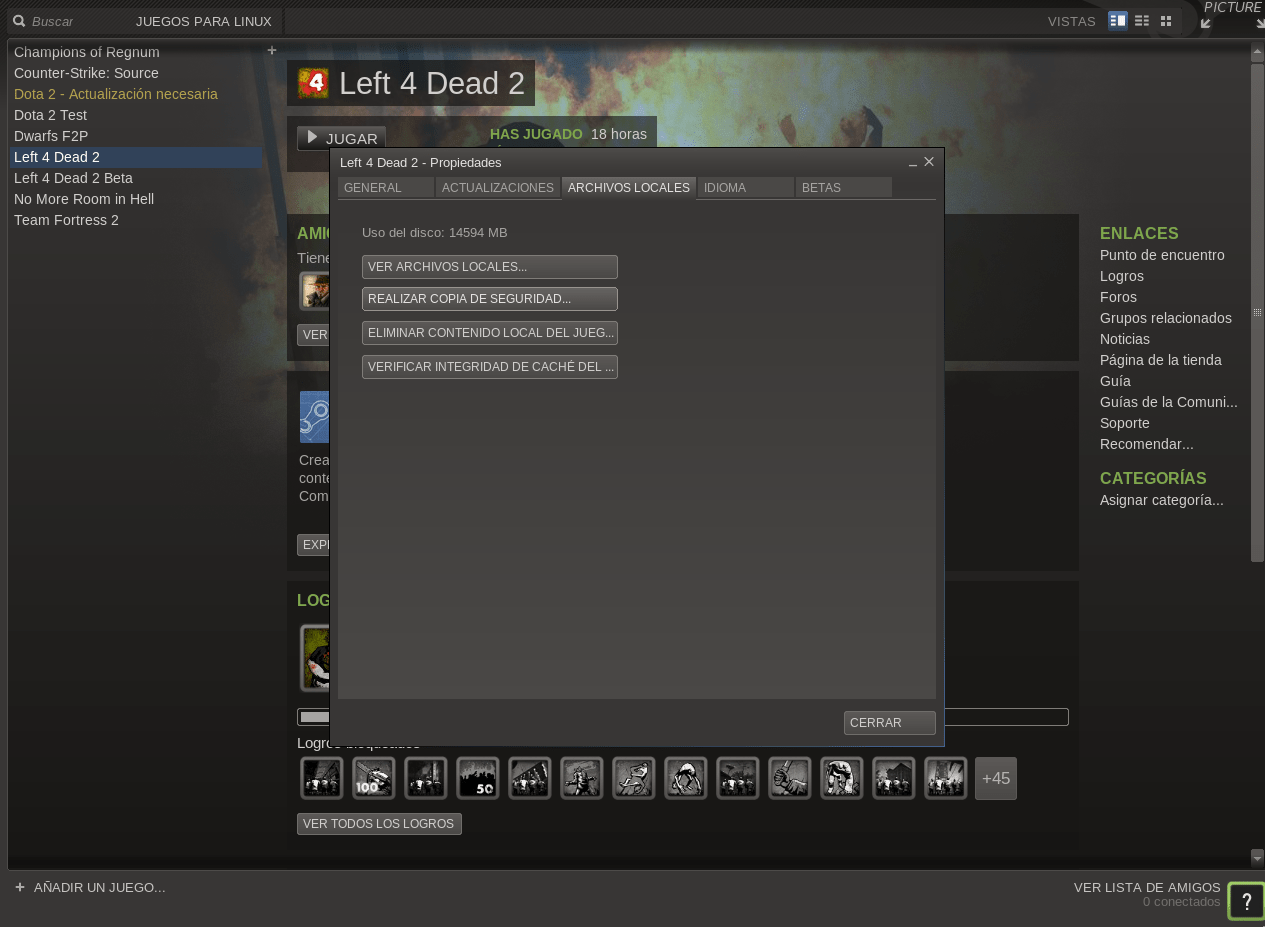Click the scrollbar down arrow
Viewport: 1265px width, 927px height.
1258,857
